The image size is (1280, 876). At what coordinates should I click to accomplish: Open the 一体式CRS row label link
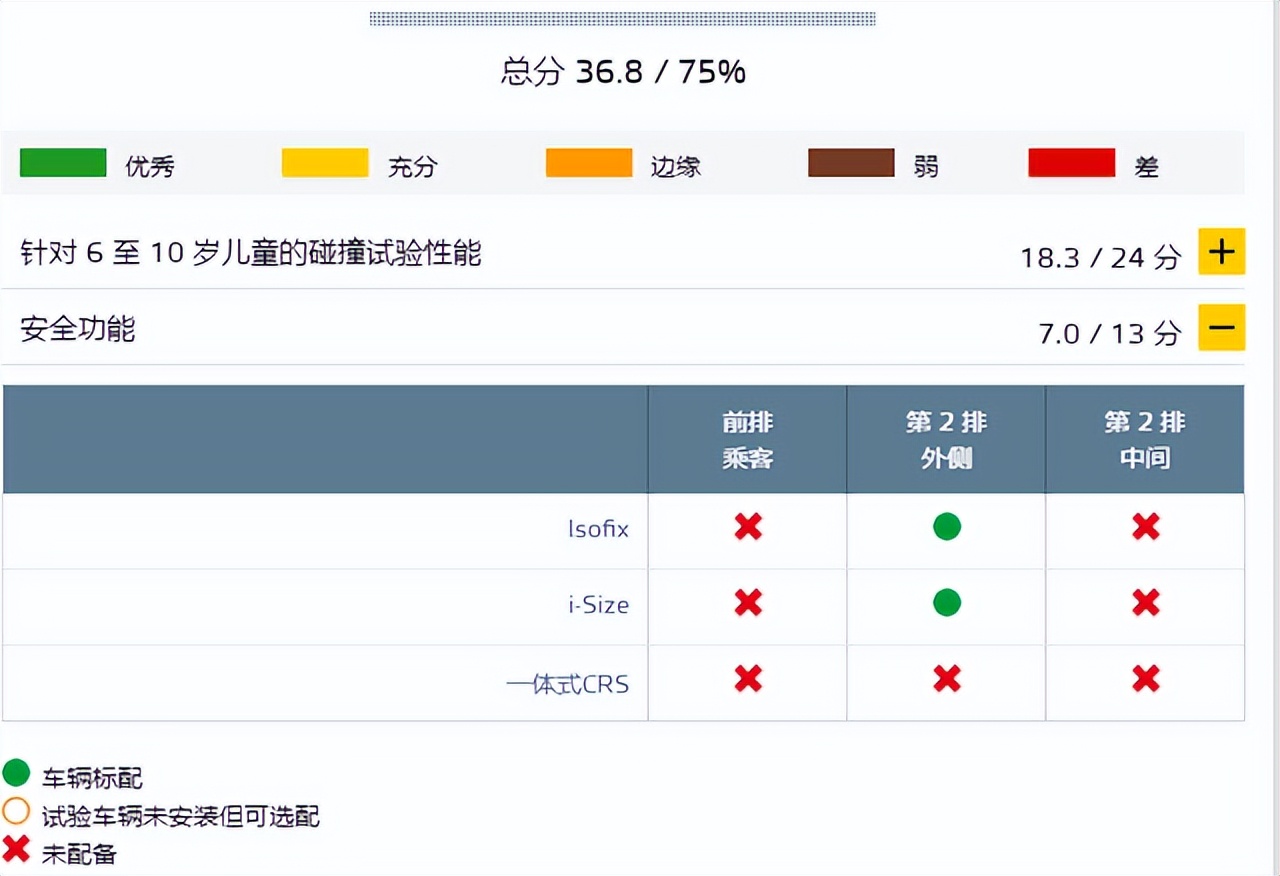tap(568, 685)
